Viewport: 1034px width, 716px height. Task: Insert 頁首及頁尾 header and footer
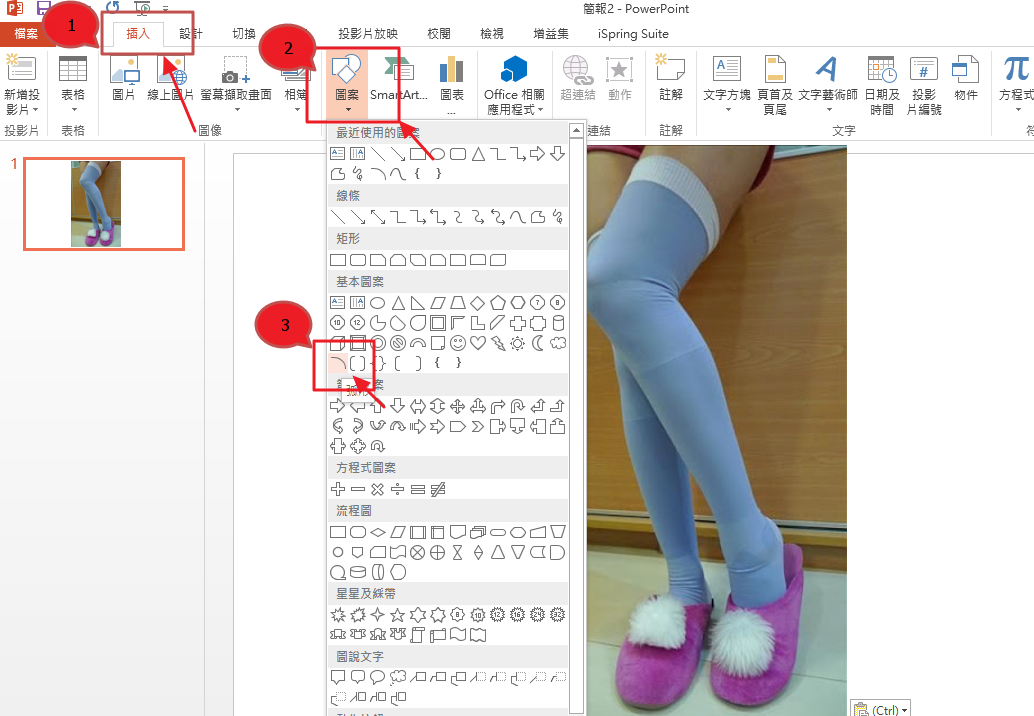click(775, 86)
